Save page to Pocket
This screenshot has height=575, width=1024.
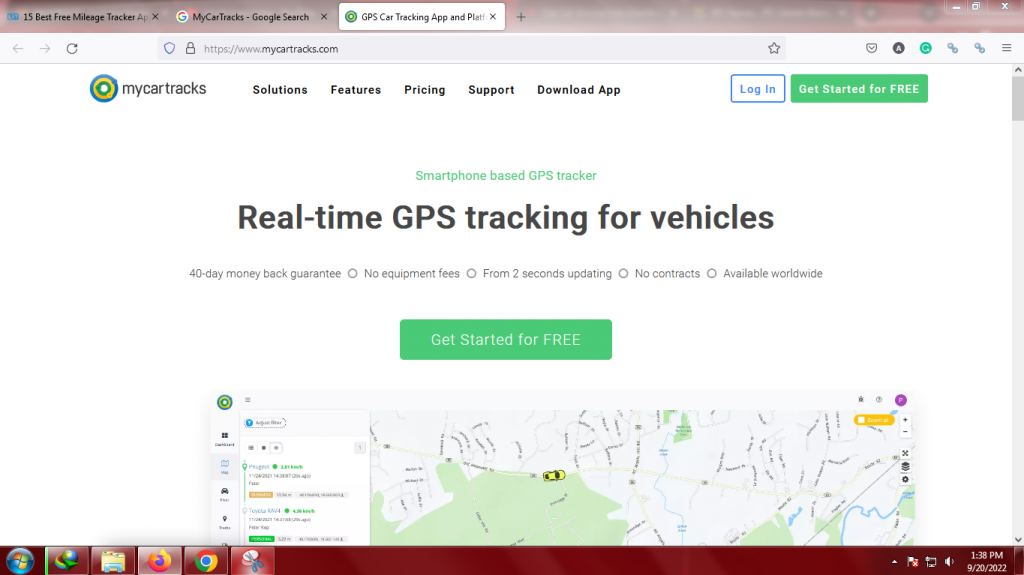click(x=871, y=48)
